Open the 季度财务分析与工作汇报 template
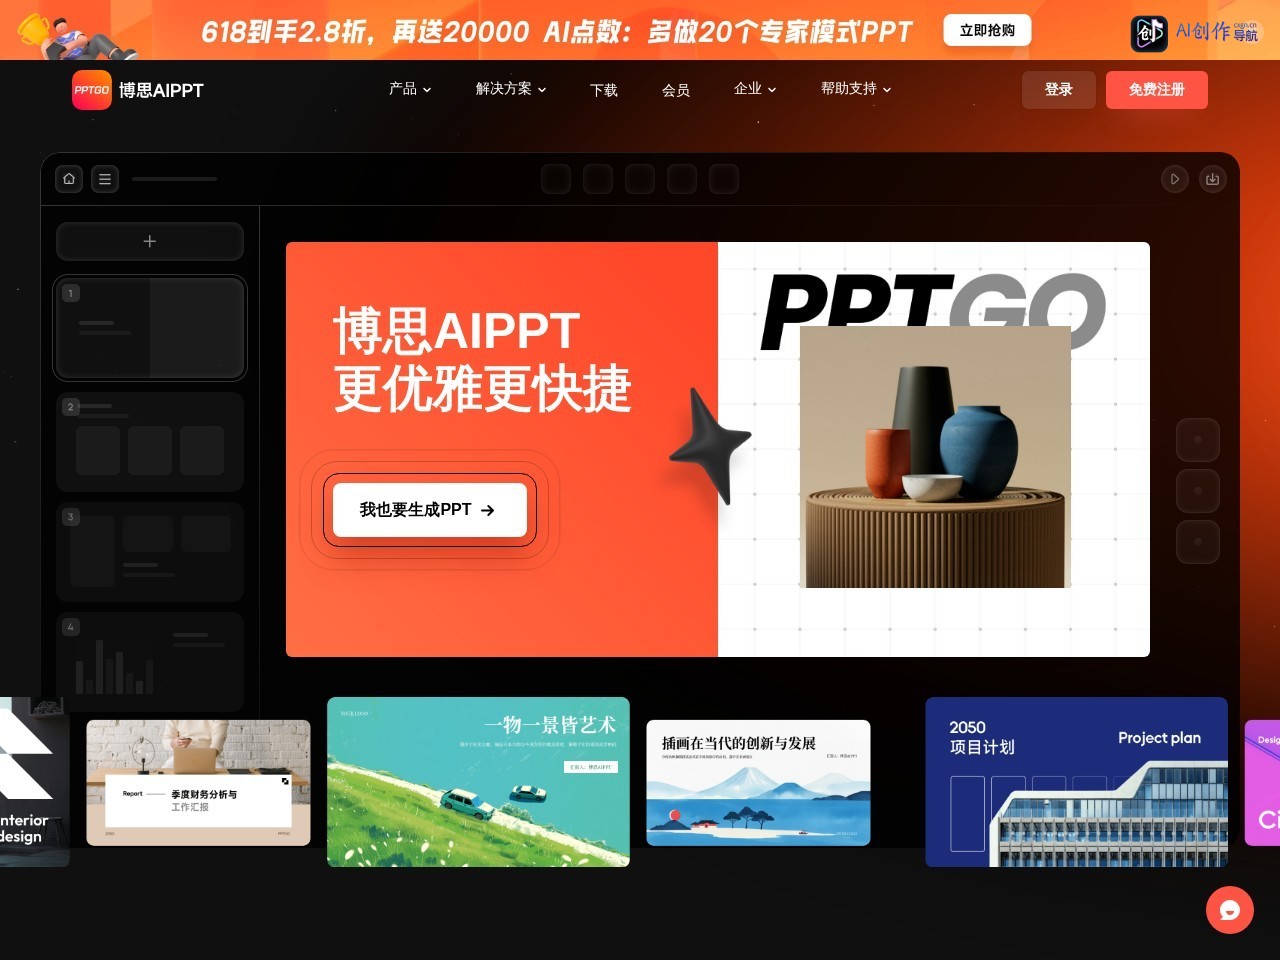 click(x=198, y=783)
